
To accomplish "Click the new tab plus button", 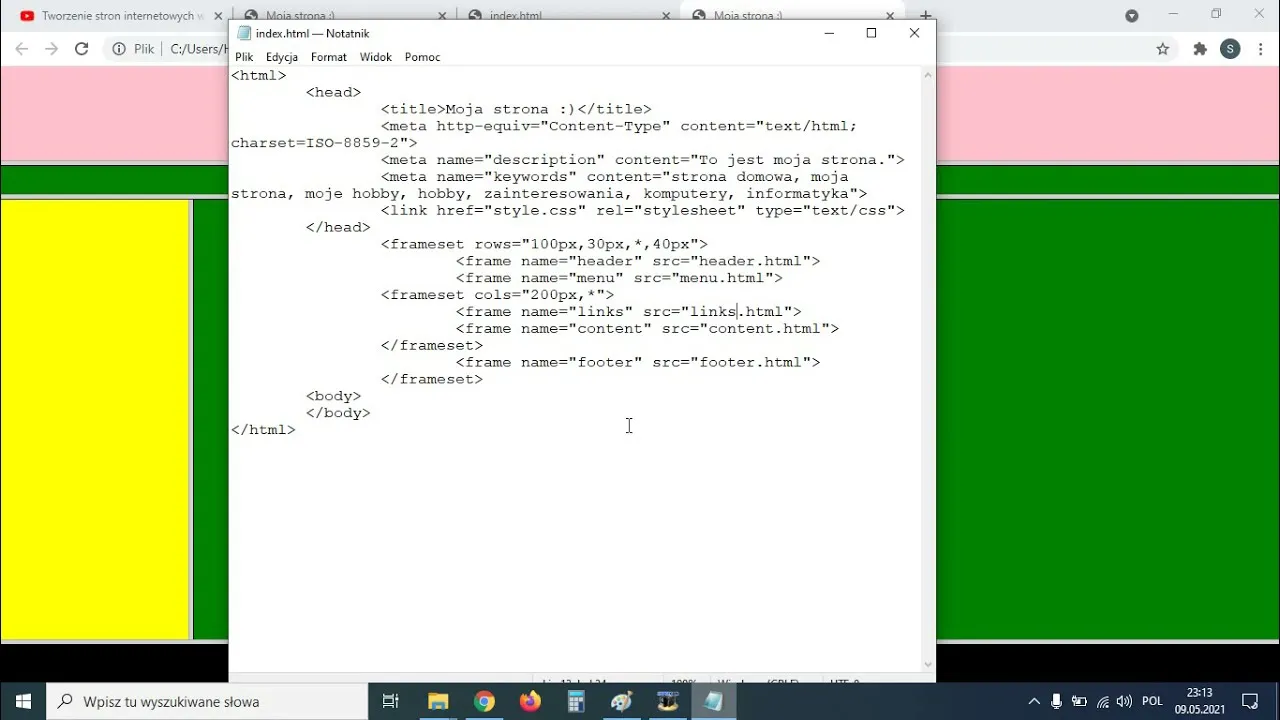I will 924,16.
